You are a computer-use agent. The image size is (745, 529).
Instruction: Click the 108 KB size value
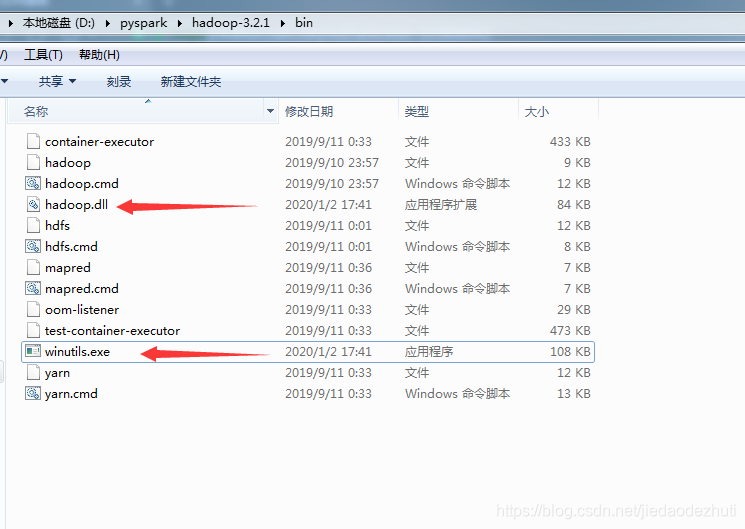click(570, 351)
